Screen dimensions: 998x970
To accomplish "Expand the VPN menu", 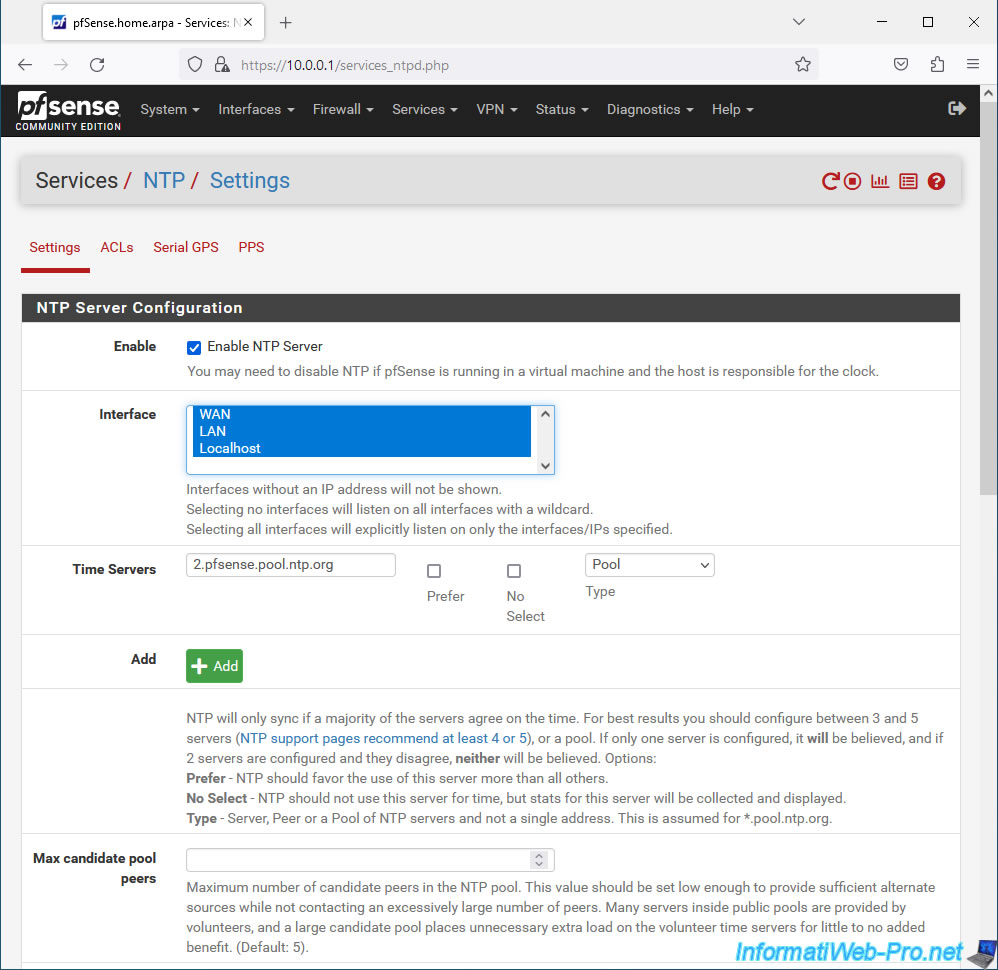I will point(496,109).
